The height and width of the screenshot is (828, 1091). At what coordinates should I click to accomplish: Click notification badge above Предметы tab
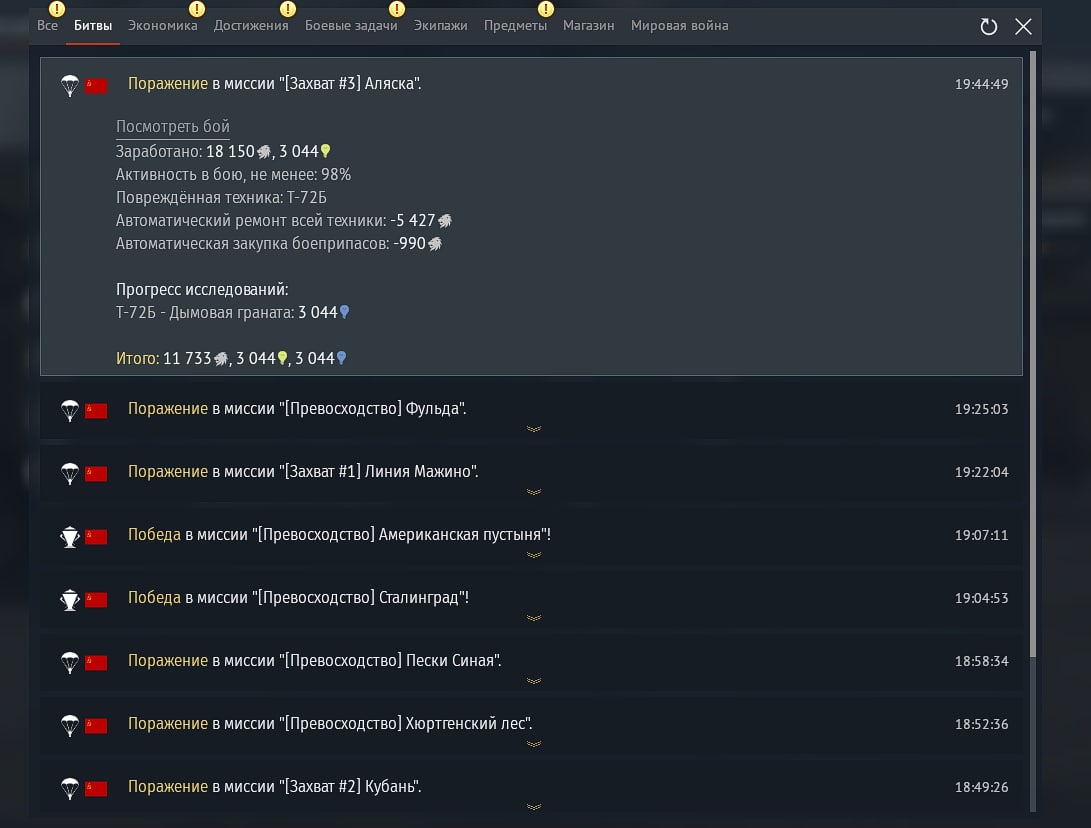click(x=546, y=9)
